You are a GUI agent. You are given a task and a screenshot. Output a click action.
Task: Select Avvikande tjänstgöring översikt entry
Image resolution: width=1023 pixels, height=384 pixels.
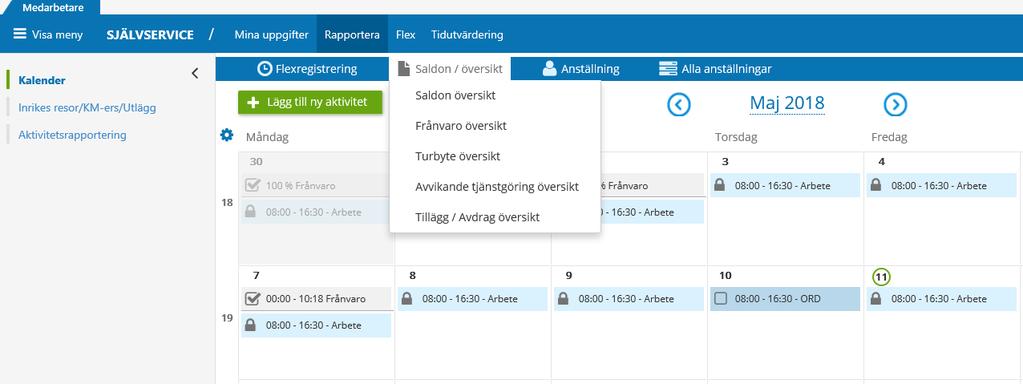point(495,186)
